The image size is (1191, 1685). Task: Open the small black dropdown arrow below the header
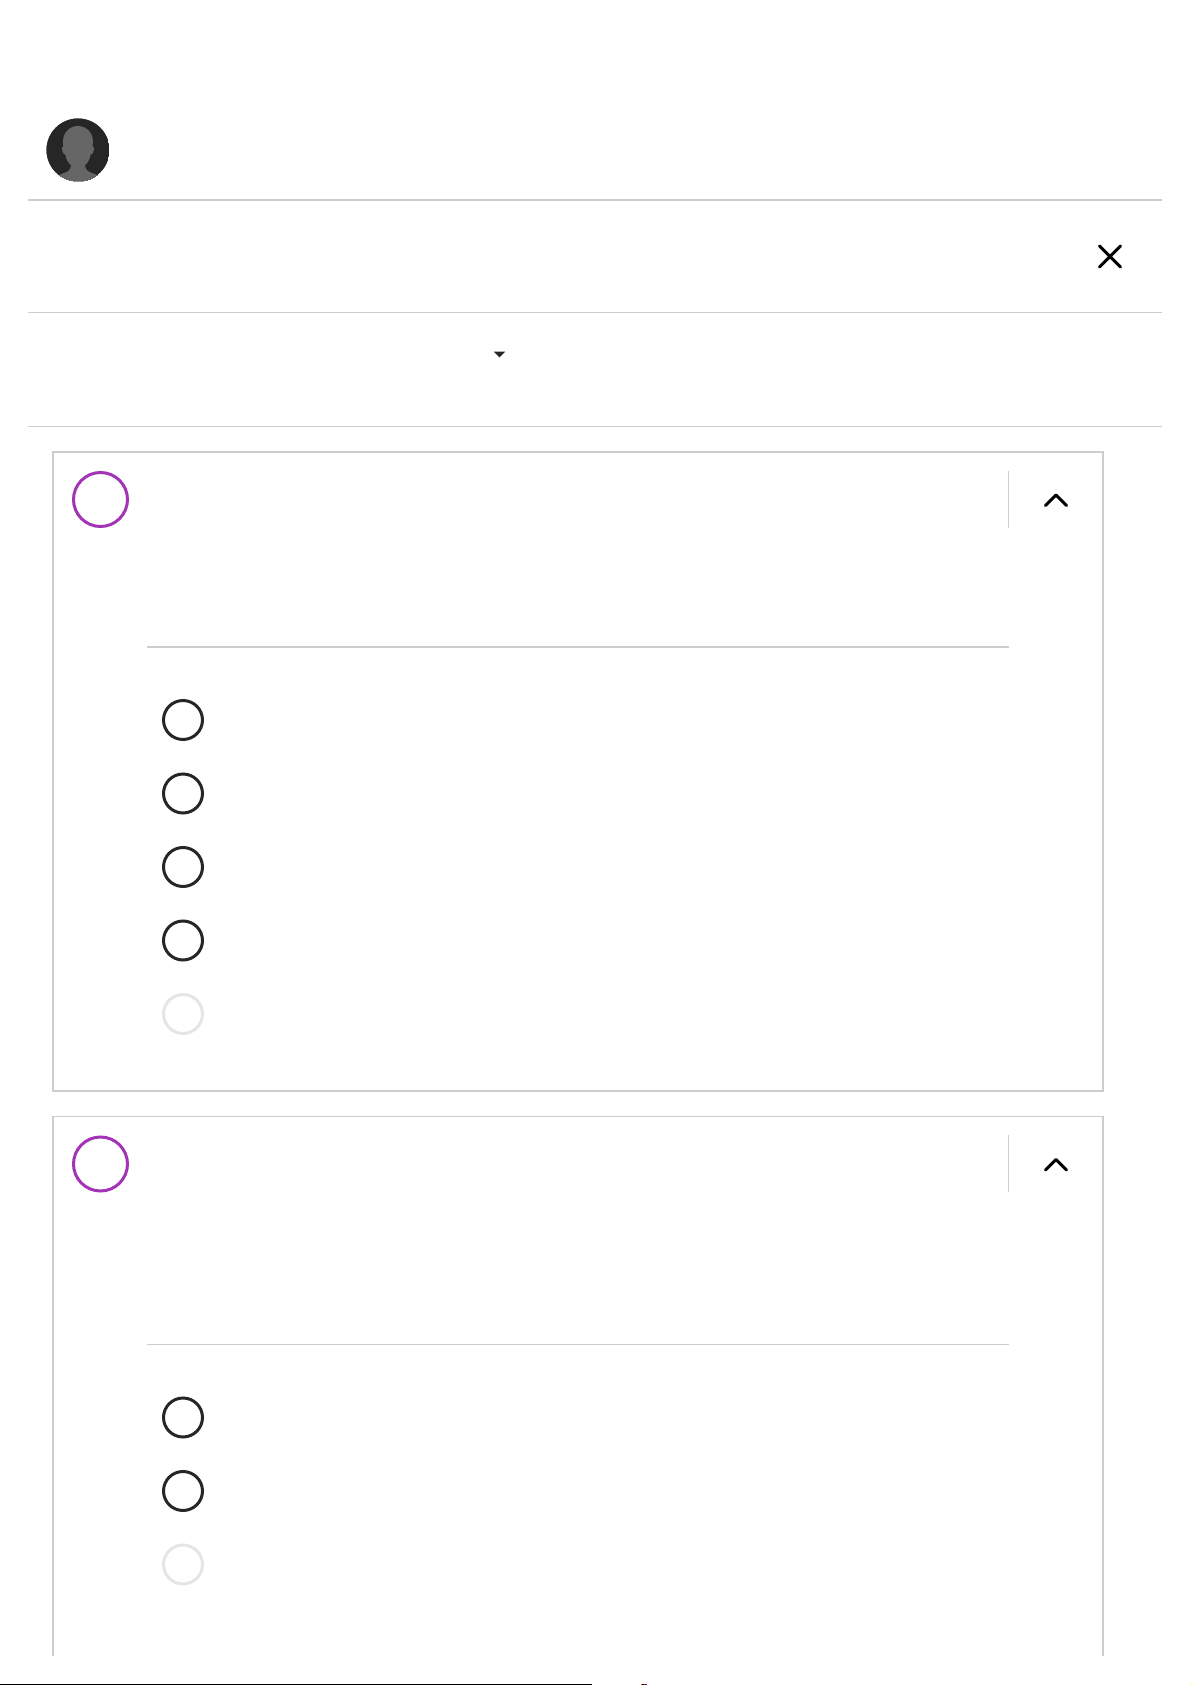[x=499, y=355]
